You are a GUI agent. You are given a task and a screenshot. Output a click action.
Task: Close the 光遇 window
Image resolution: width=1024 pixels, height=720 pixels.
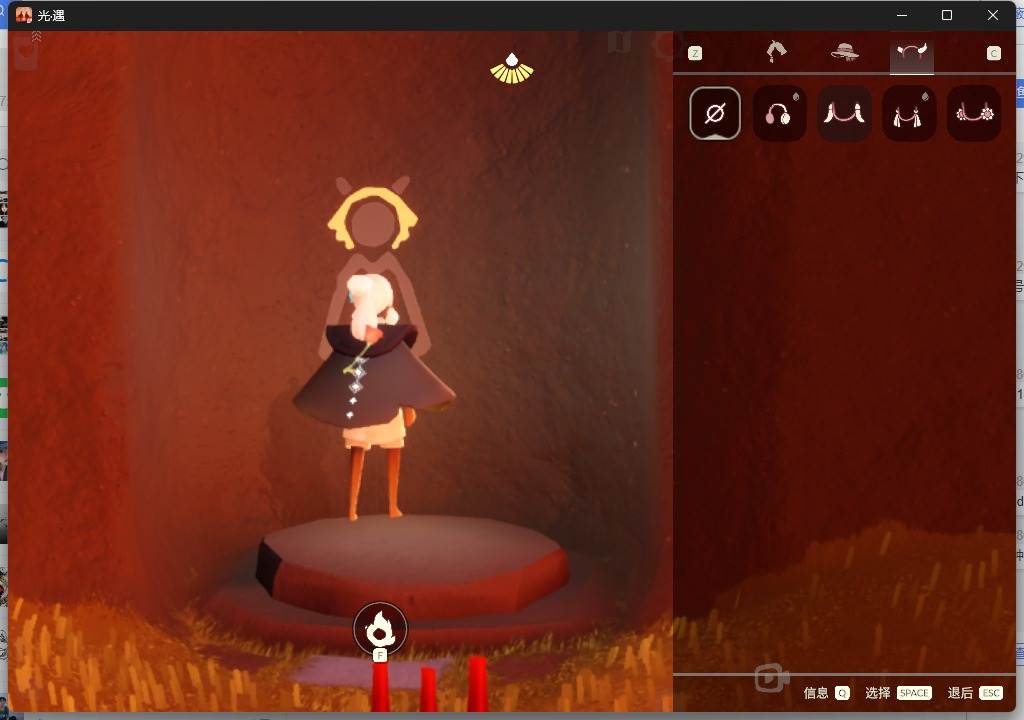[x=992, y=15]
